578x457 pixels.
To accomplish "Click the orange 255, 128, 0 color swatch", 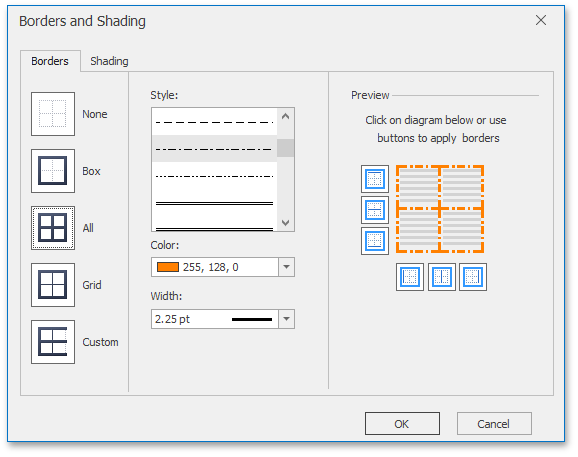I will (x=168, y=267).
